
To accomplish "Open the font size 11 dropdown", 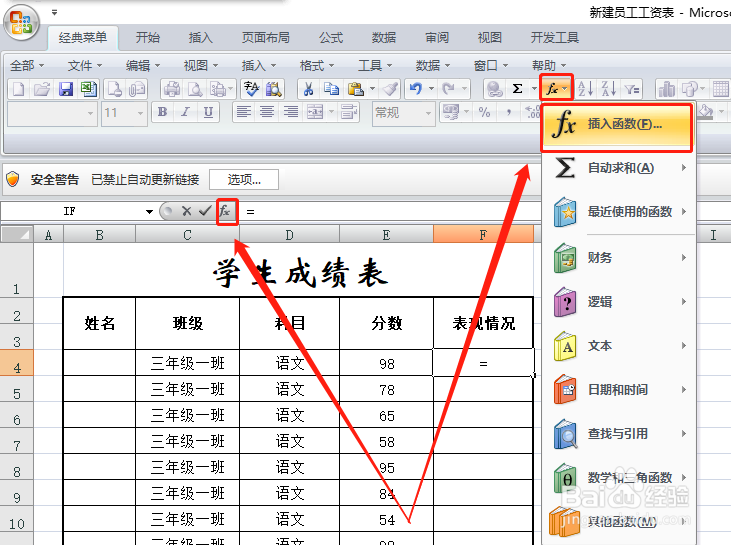I will point(140,113).
